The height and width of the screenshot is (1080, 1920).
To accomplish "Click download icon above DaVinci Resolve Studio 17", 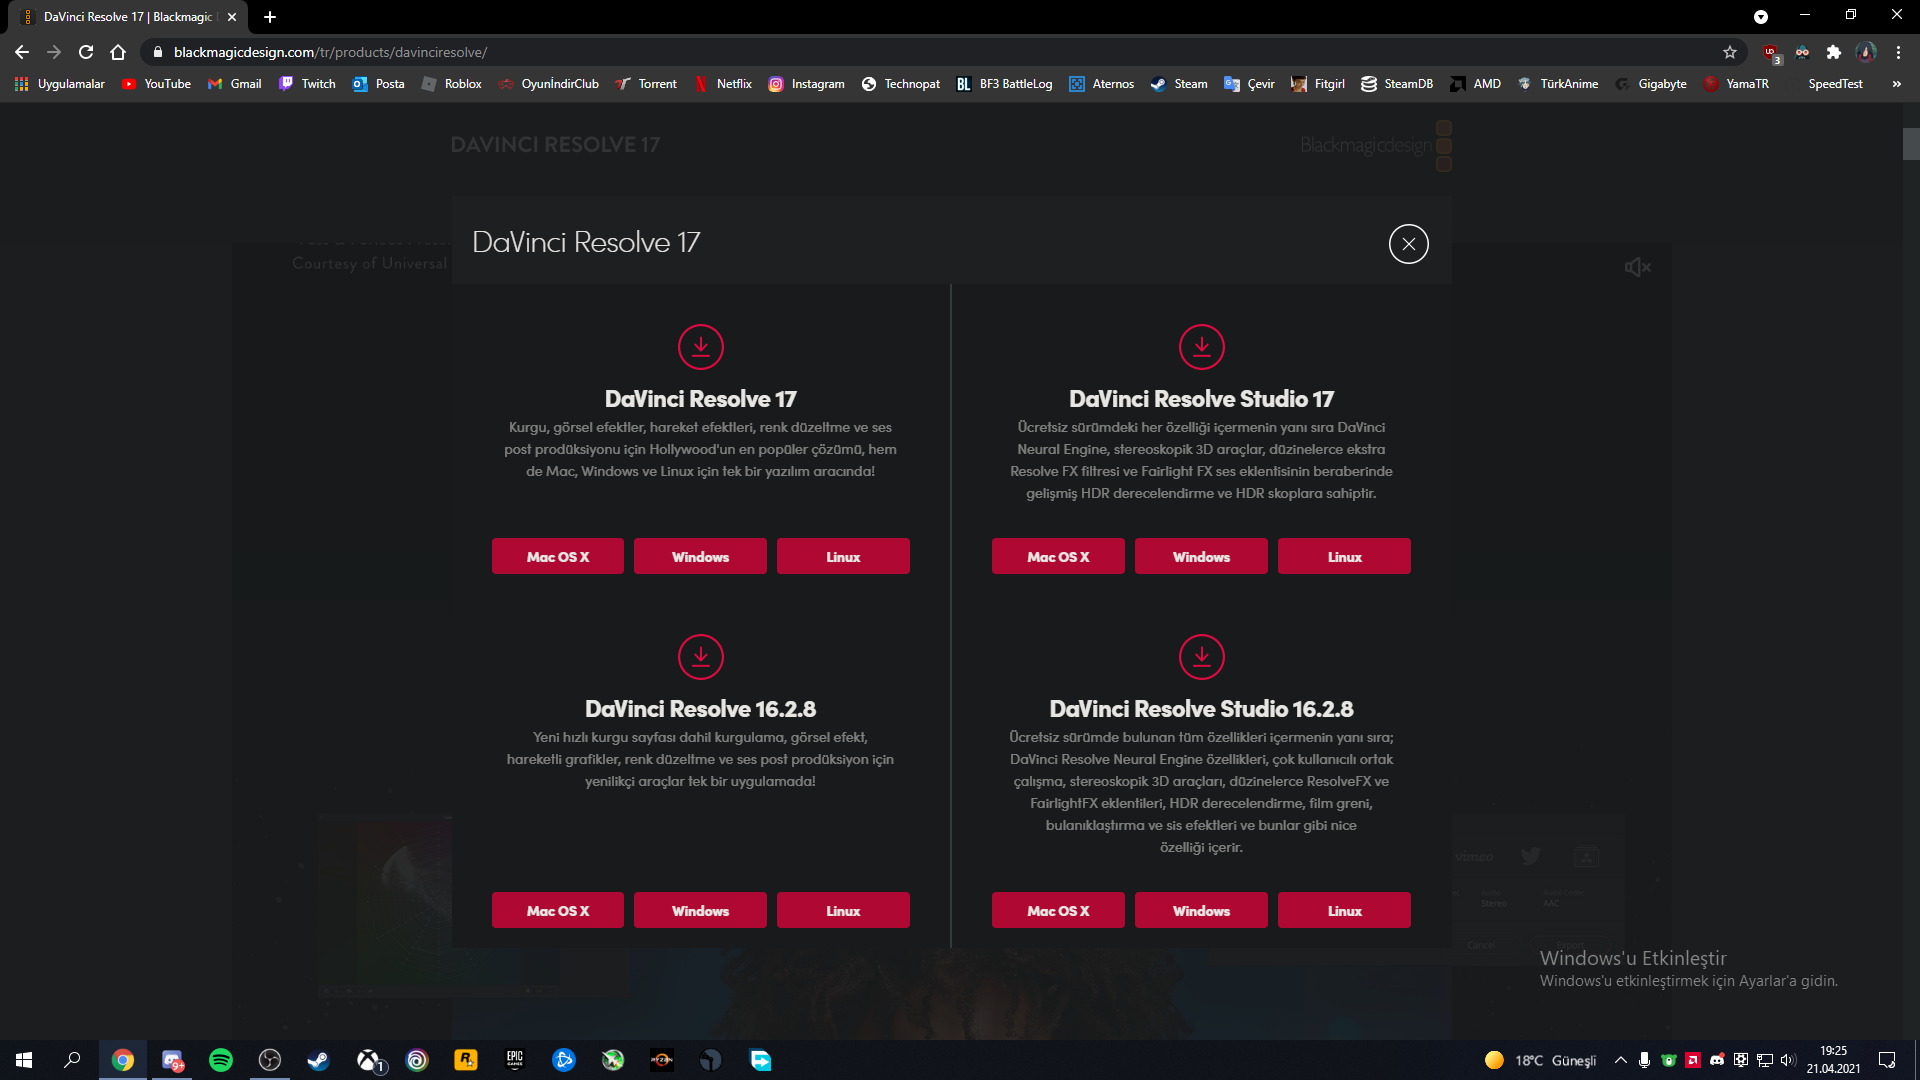I will coord(1201,347).
